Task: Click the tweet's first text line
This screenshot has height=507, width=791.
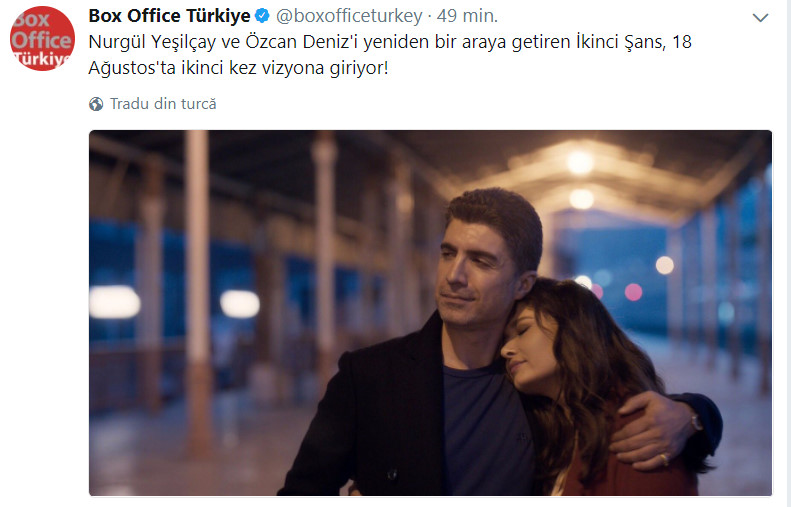Action: click(x=390, y=42)
